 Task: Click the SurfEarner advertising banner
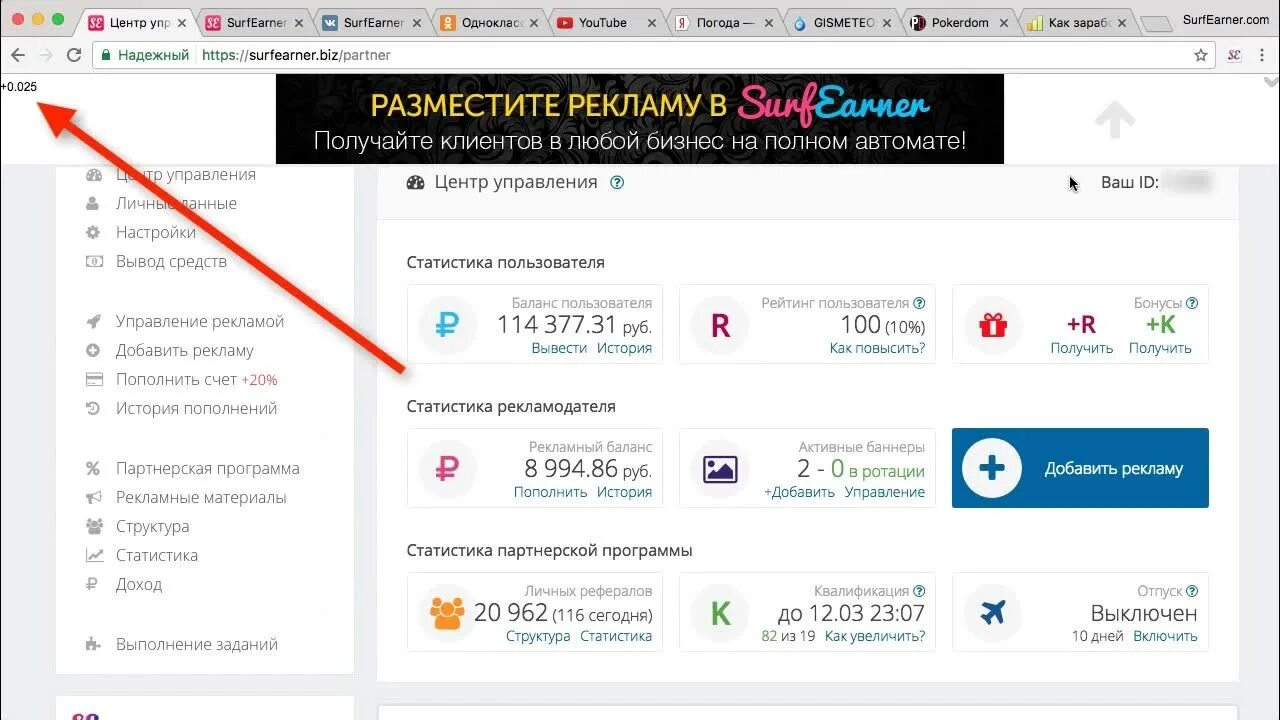[640, 119]
